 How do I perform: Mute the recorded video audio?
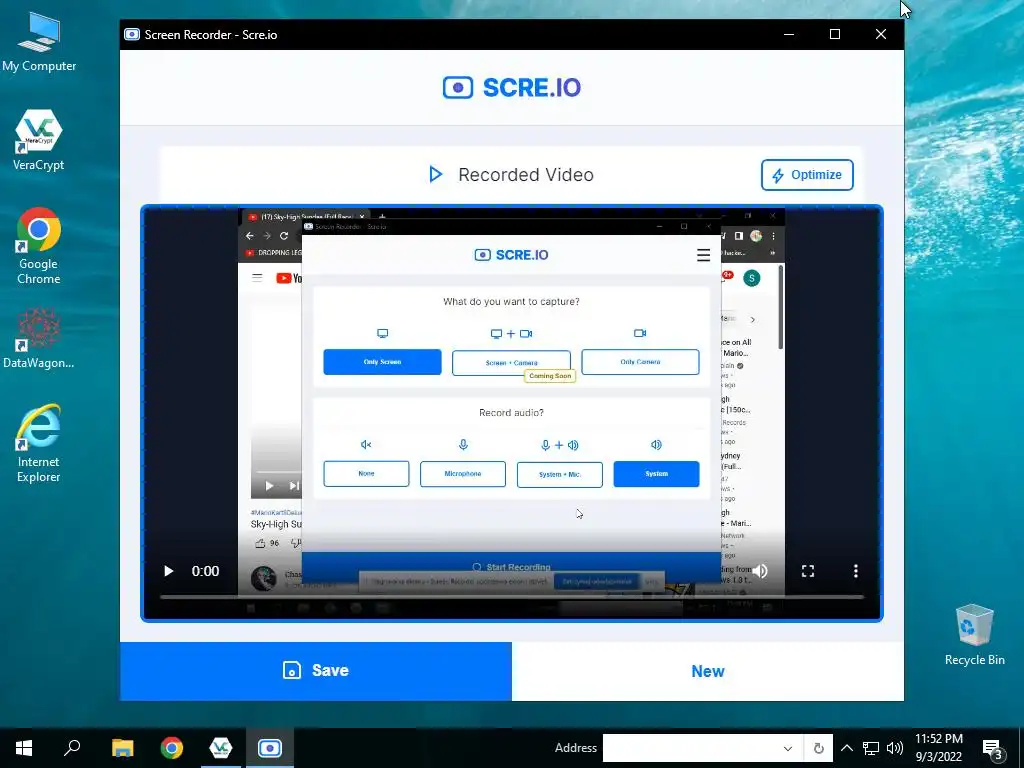pos(760,571)
